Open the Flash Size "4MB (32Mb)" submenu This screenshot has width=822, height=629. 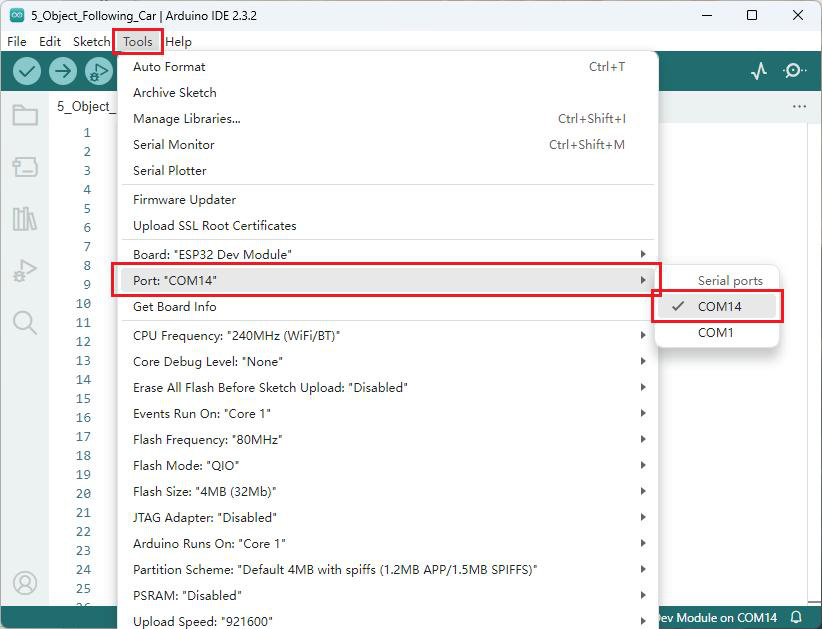pyautogui.click(x=387, y=491)
